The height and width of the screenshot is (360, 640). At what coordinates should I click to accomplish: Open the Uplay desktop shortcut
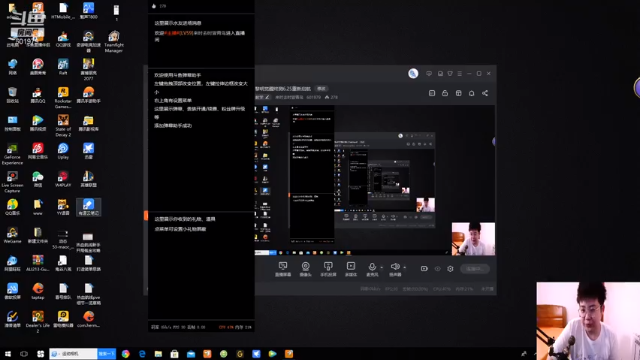tap(63, 151)
